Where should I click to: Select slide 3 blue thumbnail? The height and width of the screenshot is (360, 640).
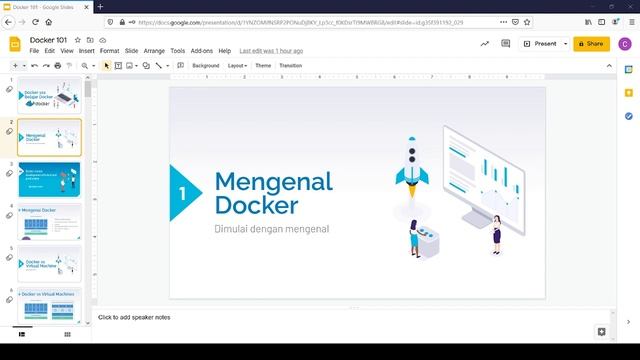pos(49,180)
